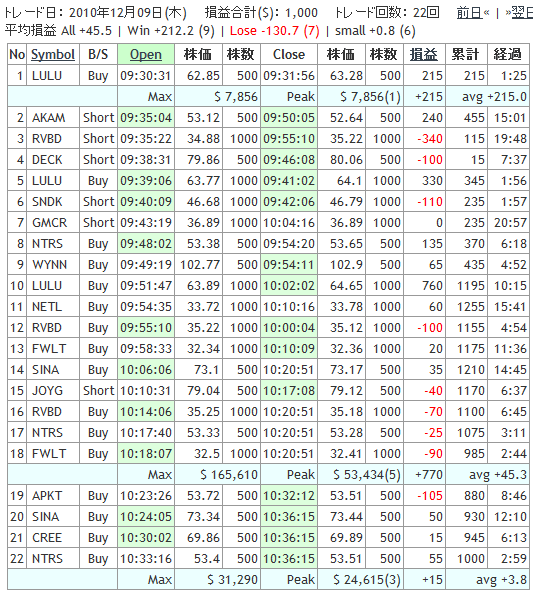
Task: Click the avg +45.3 summary
Action: 498,475
